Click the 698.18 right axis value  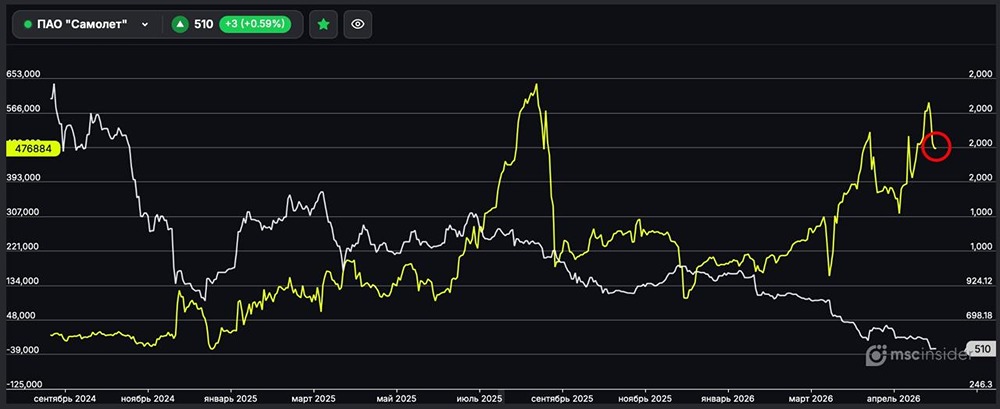980,316
